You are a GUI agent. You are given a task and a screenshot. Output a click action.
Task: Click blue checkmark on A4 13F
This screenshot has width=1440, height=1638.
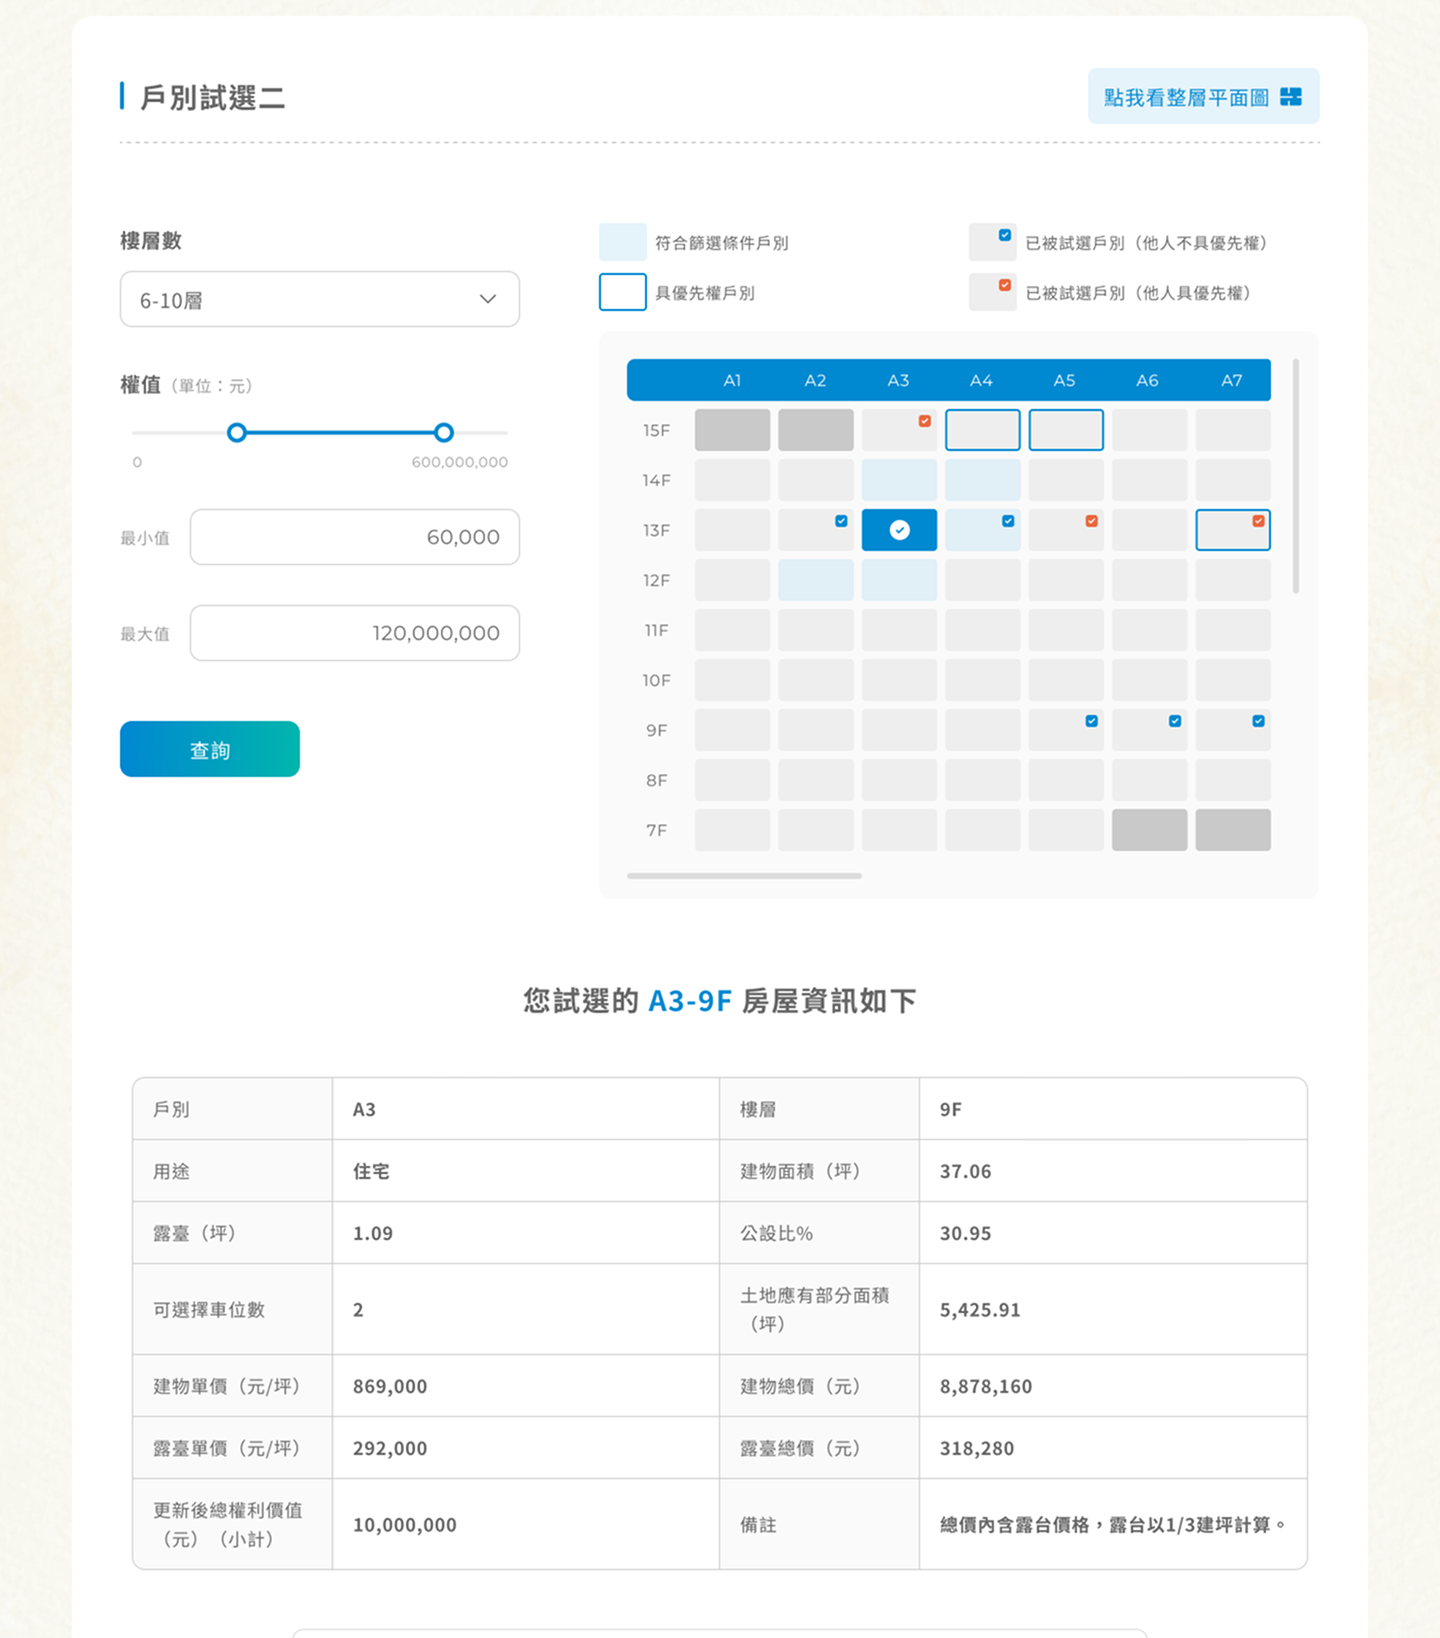click(x=1008, y=521)
